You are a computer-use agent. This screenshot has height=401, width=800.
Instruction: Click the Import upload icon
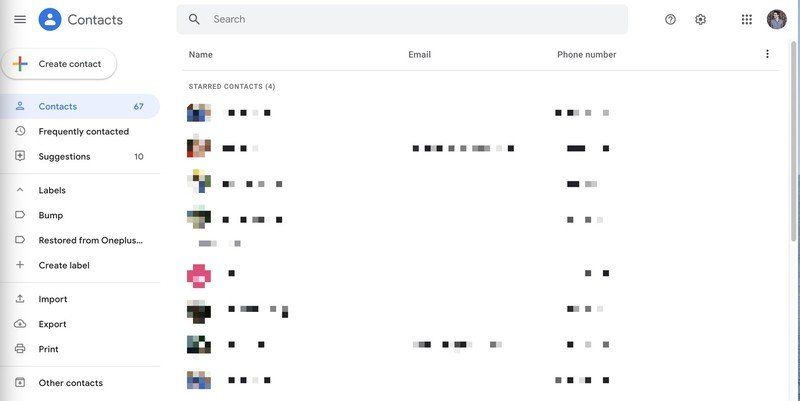tap(20, 299)
